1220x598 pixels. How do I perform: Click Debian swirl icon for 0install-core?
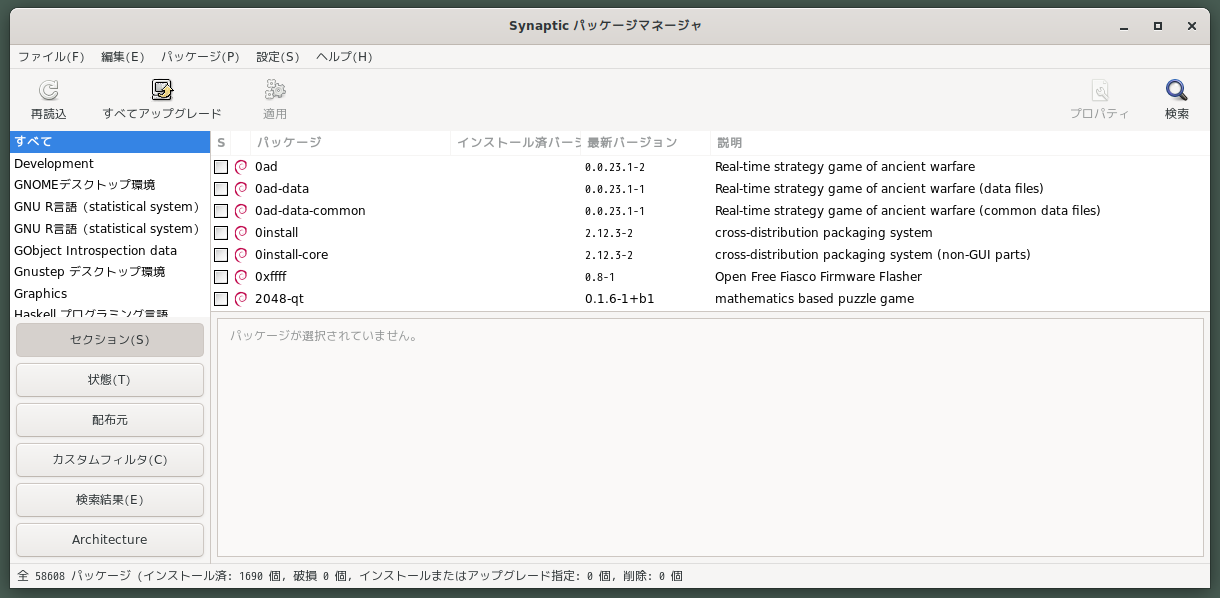241,255
